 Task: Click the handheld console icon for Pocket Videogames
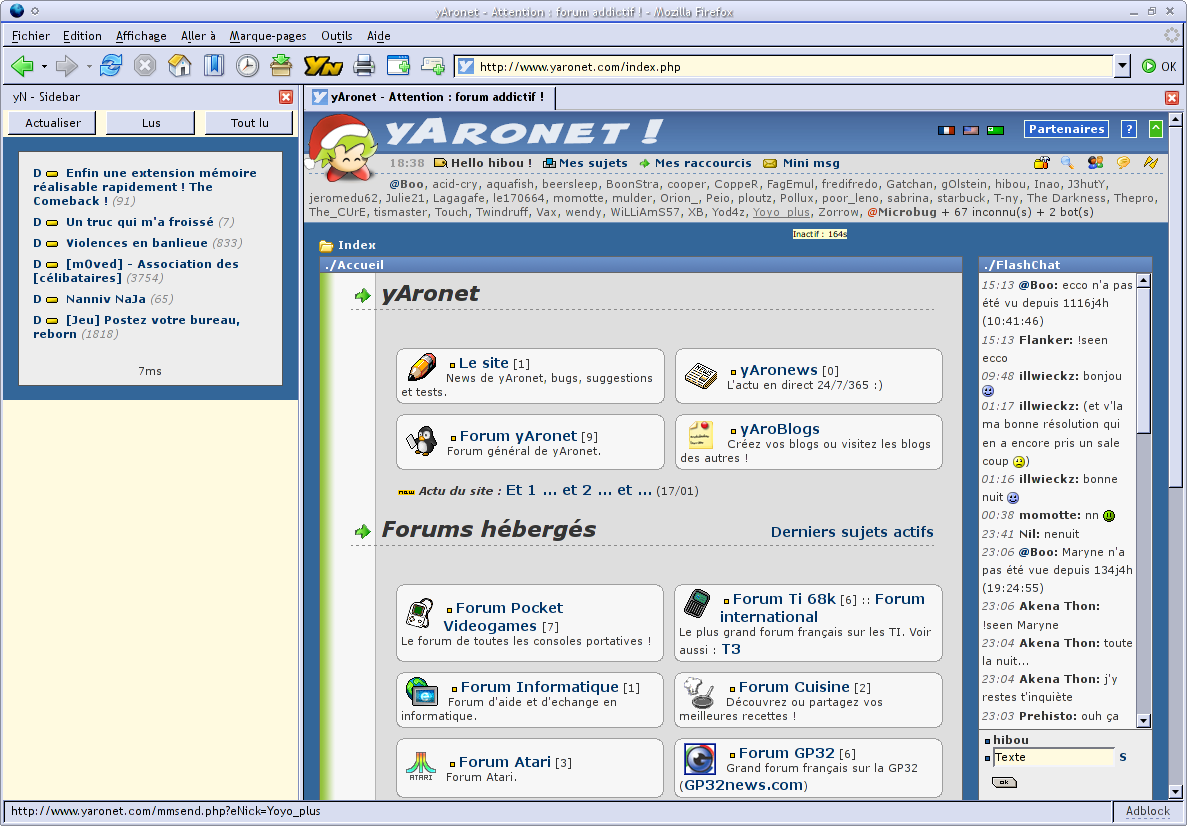pos(419,613)
